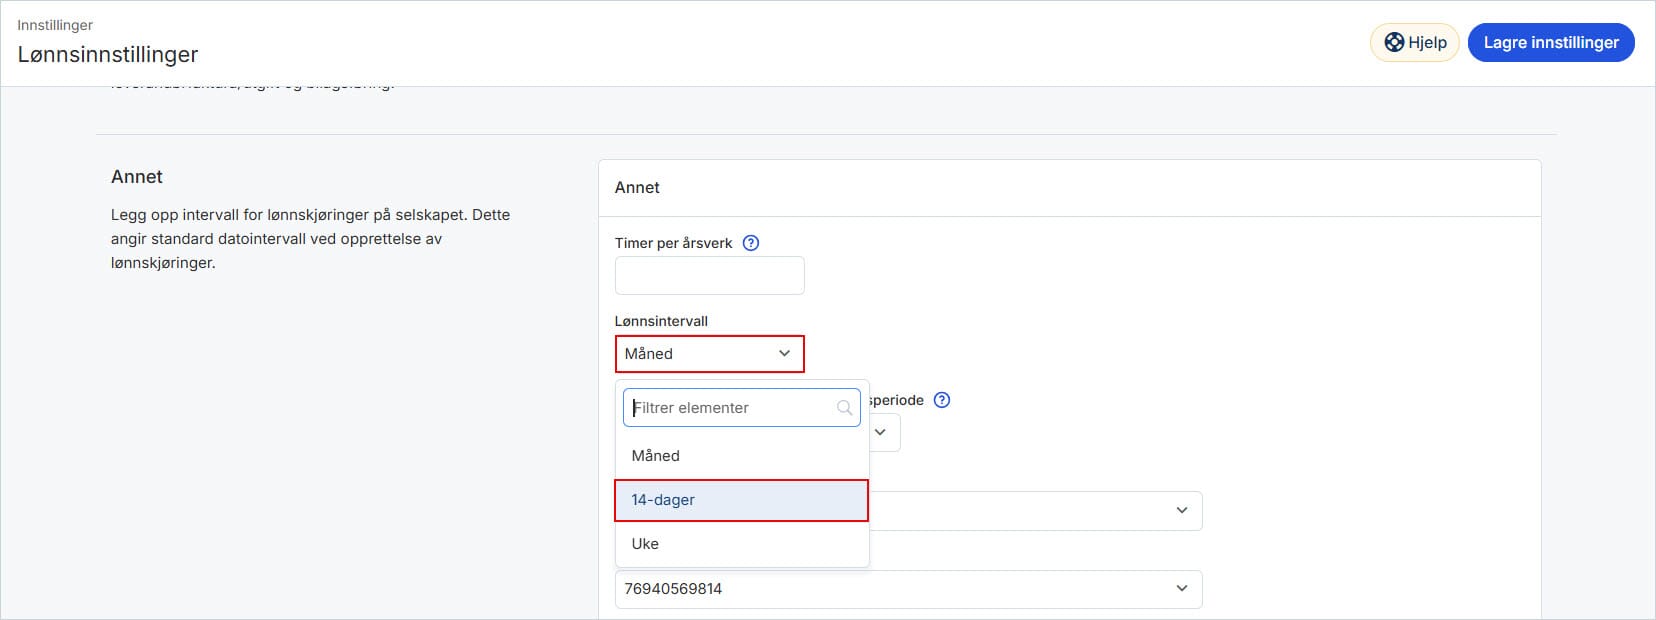Image resolution: width=1656 pixels, height=620 pixels.
Task: Click the Hjelp button
Action: 1415,43
